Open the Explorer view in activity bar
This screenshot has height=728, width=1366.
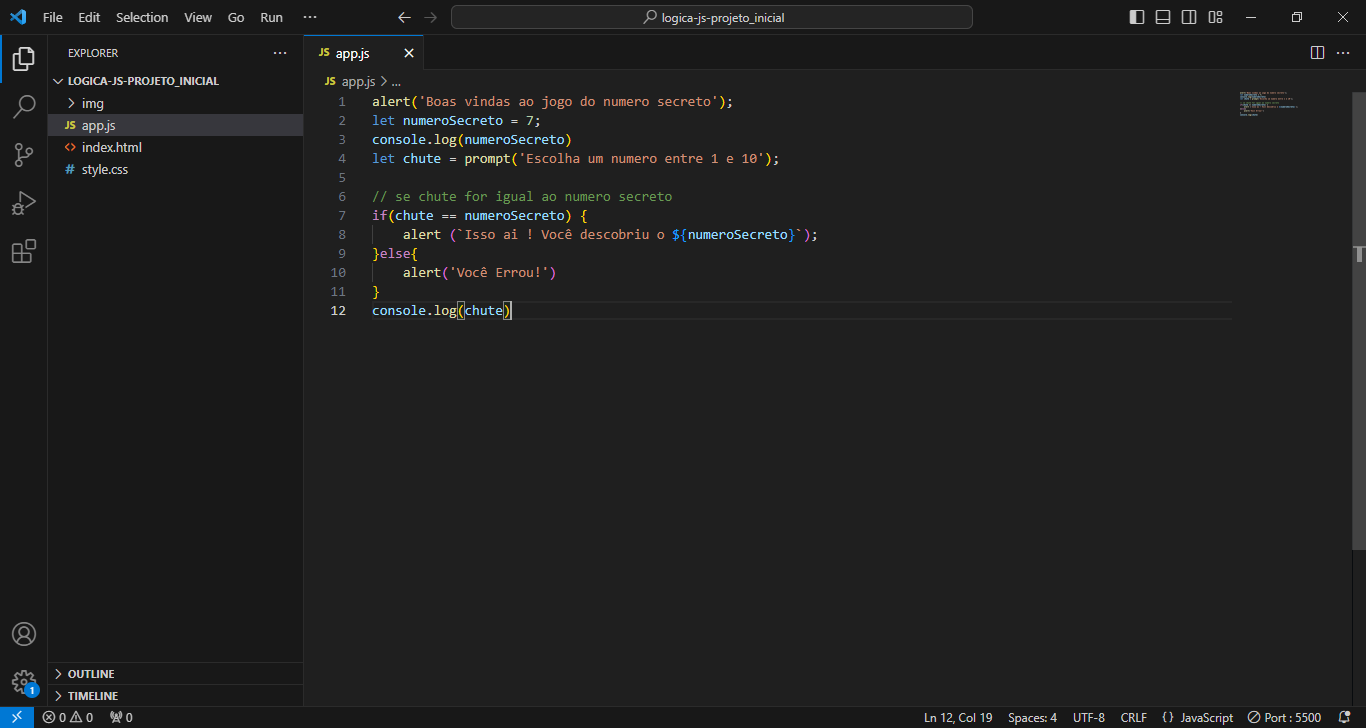[x=23, y=59]
